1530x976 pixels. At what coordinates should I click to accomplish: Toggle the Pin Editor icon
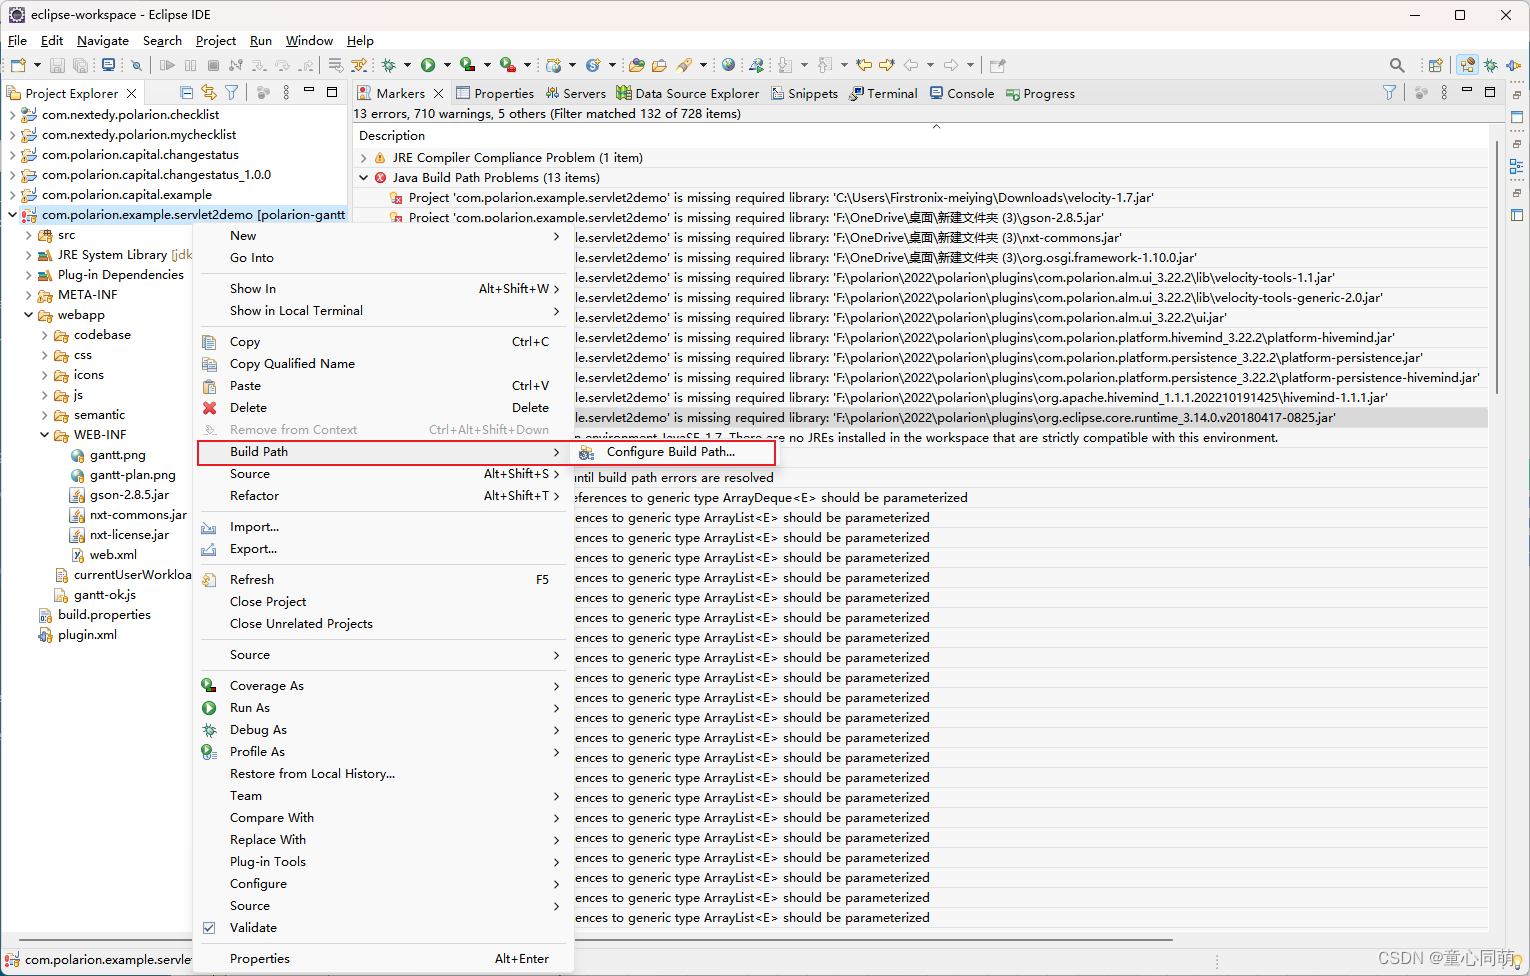point(997,65)
